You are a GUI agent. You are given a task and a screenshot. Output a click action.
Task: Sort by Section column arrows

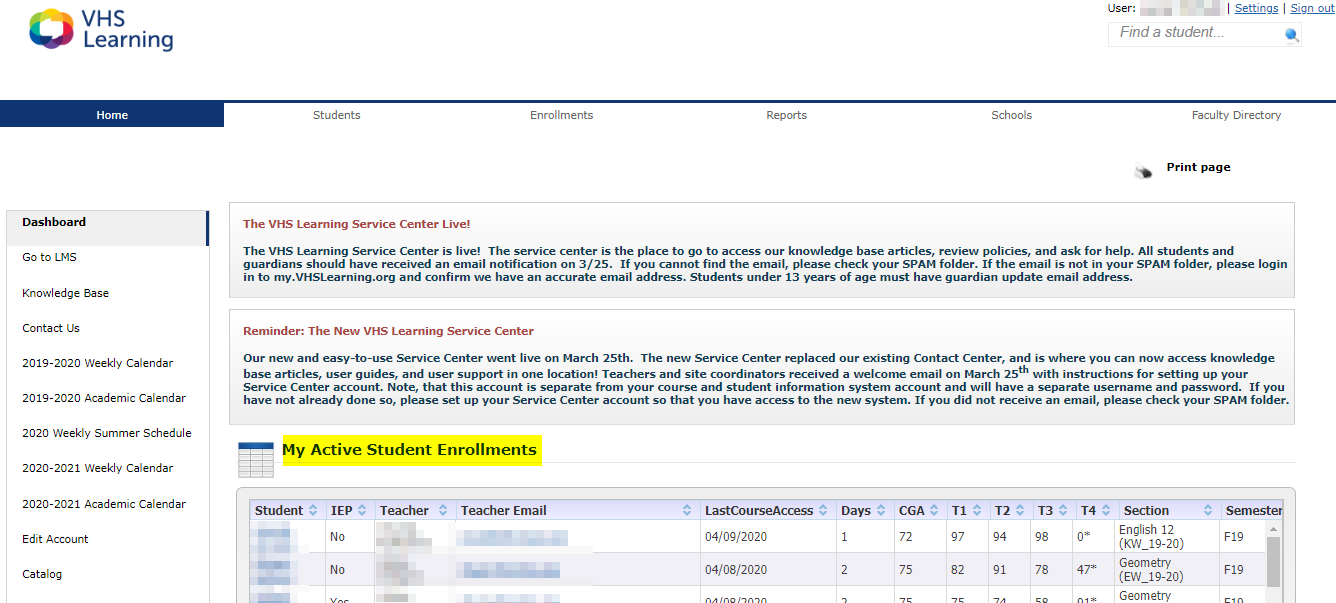pyautogui.click(x=1208, y=511)
